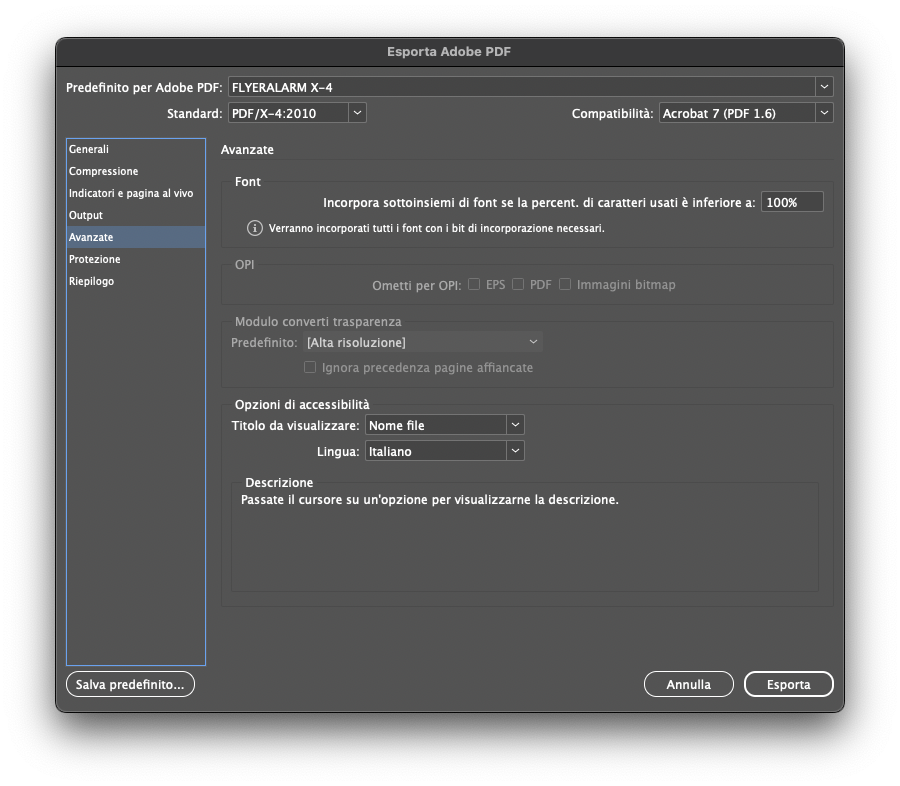The height and width of the screenshot is (786, 900).
Task: Click the Esporta button
Action: [788, 684]
